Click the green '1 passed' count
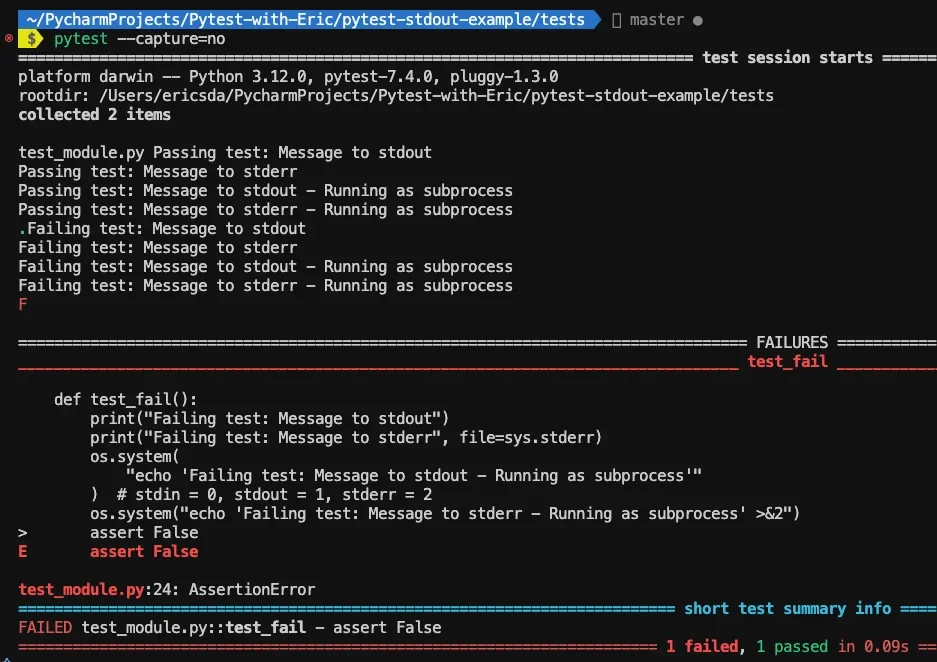Viewport: 937px width, 662px height. [792, 646]
